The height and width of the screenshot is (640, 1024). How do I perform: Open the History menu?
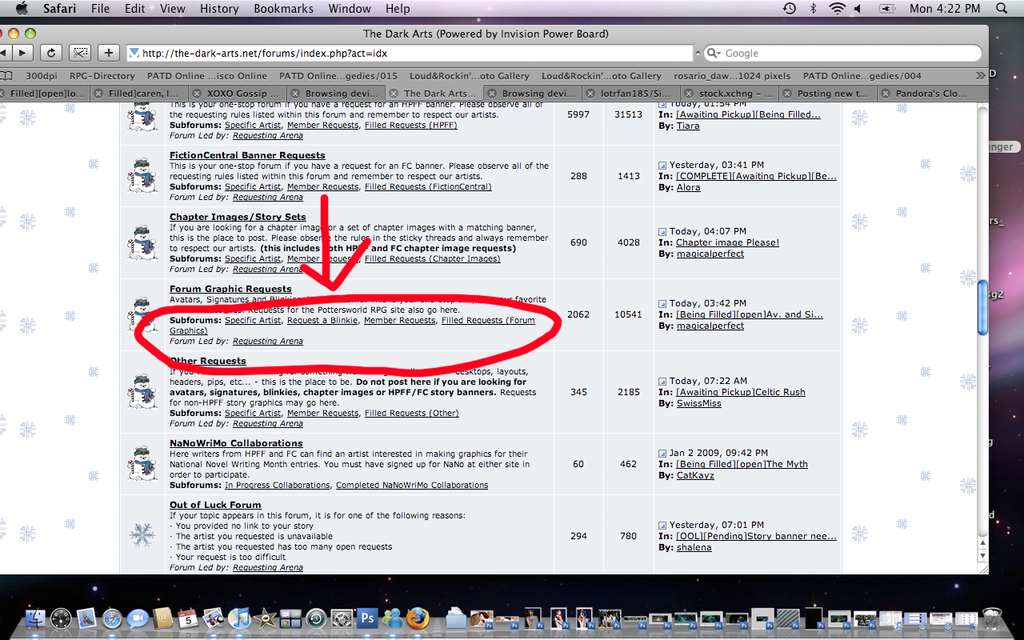[x=218, y=9]
